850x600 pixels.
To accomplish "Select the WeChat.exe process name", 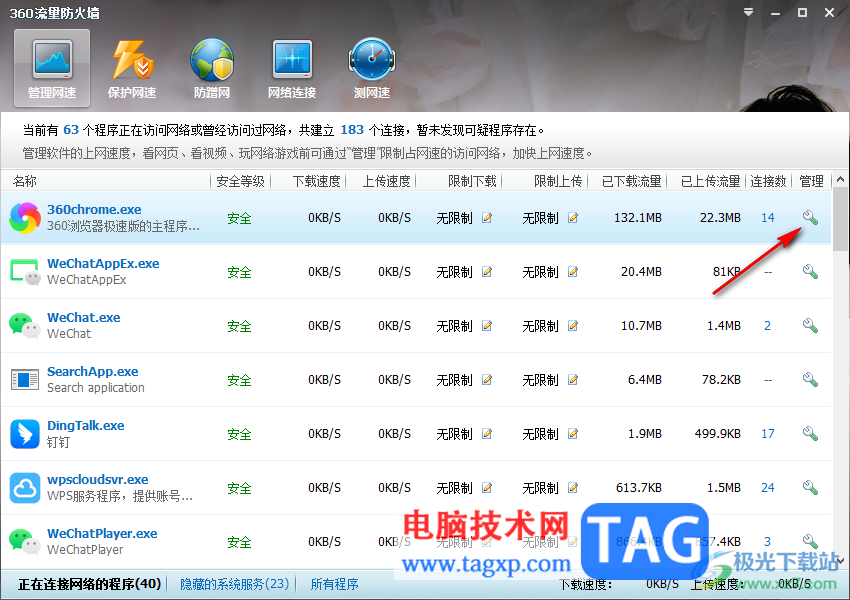I will pyautogui.click(x=83, y=317).
